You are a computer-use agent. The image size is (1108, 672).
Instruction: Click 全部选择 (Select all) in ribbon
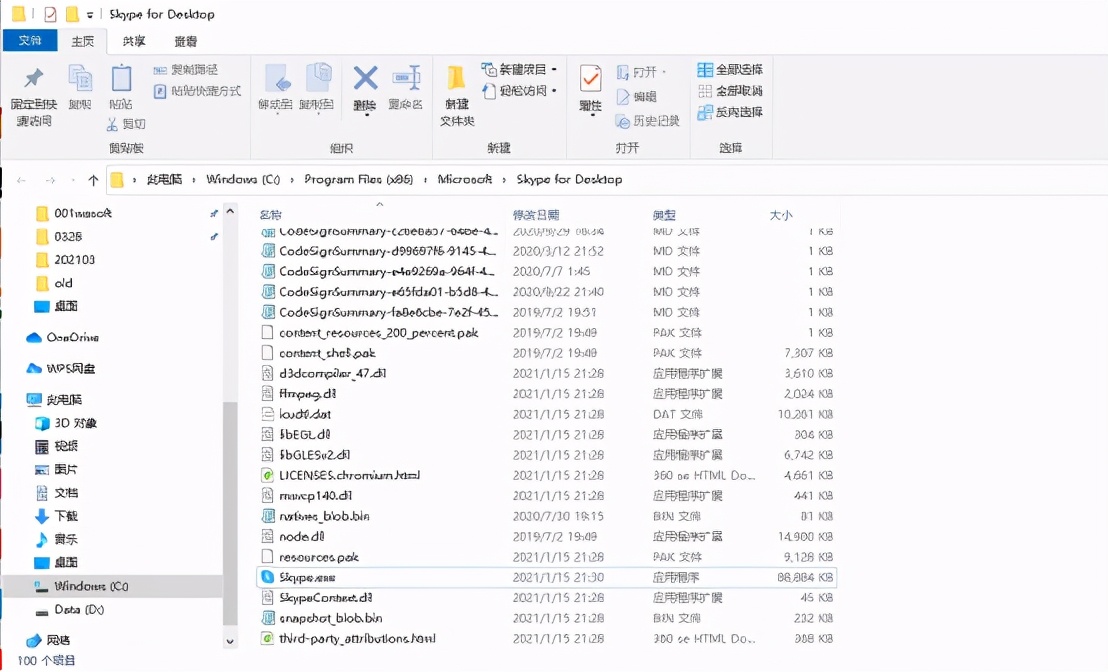pyautogui.click(x=728, y=70)
